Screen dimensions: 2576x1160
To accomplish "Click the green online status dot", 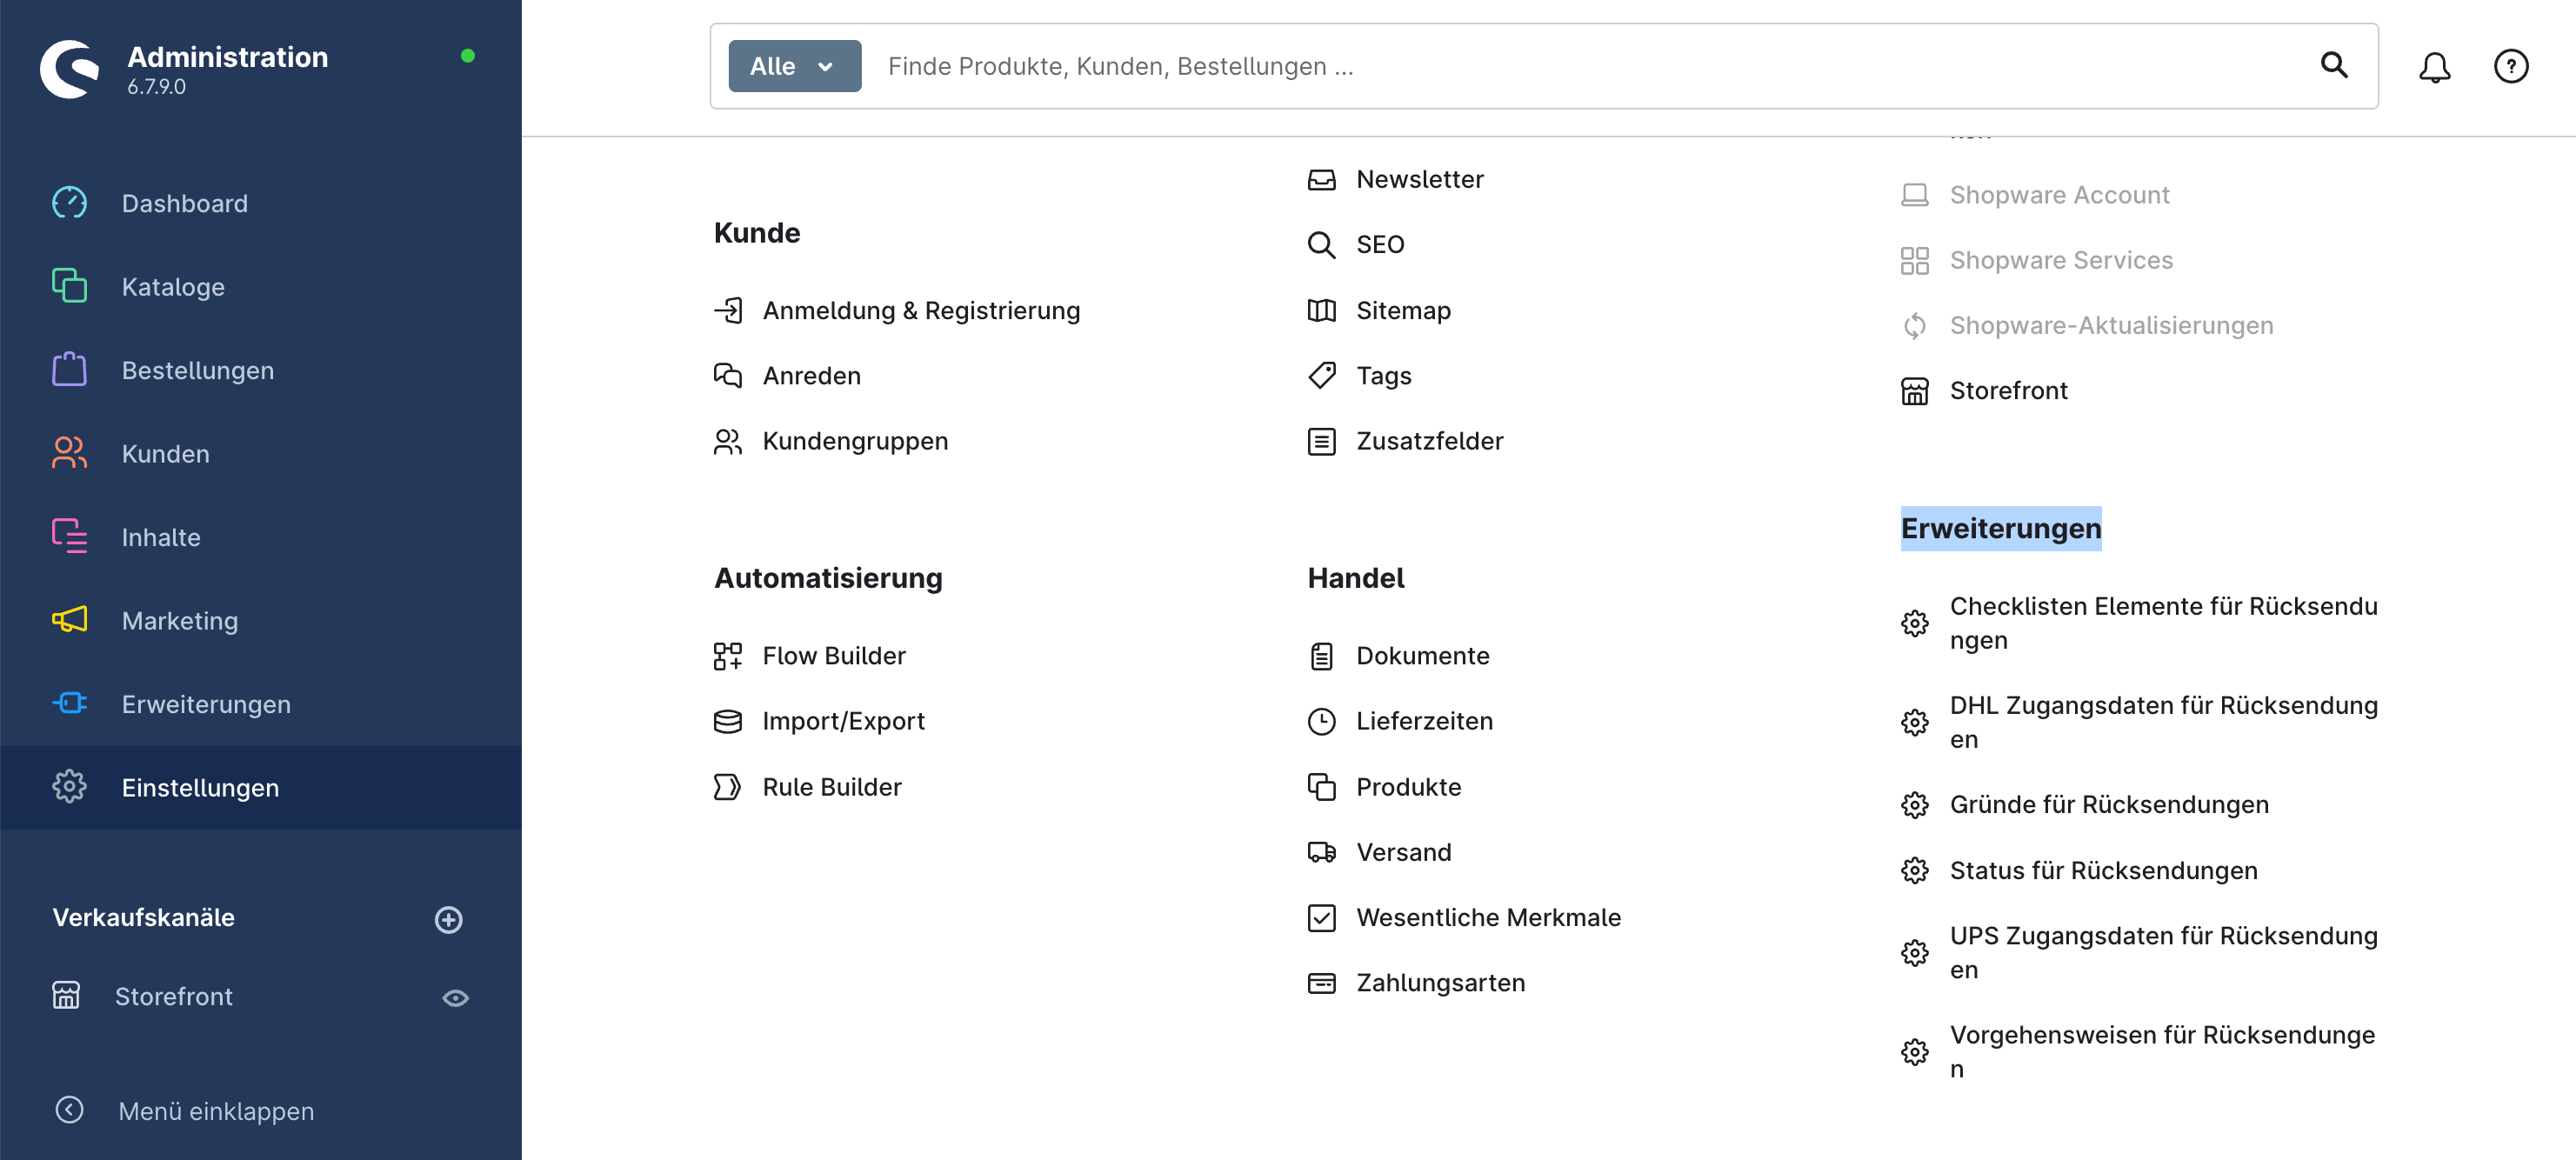I will coord(467,57).
